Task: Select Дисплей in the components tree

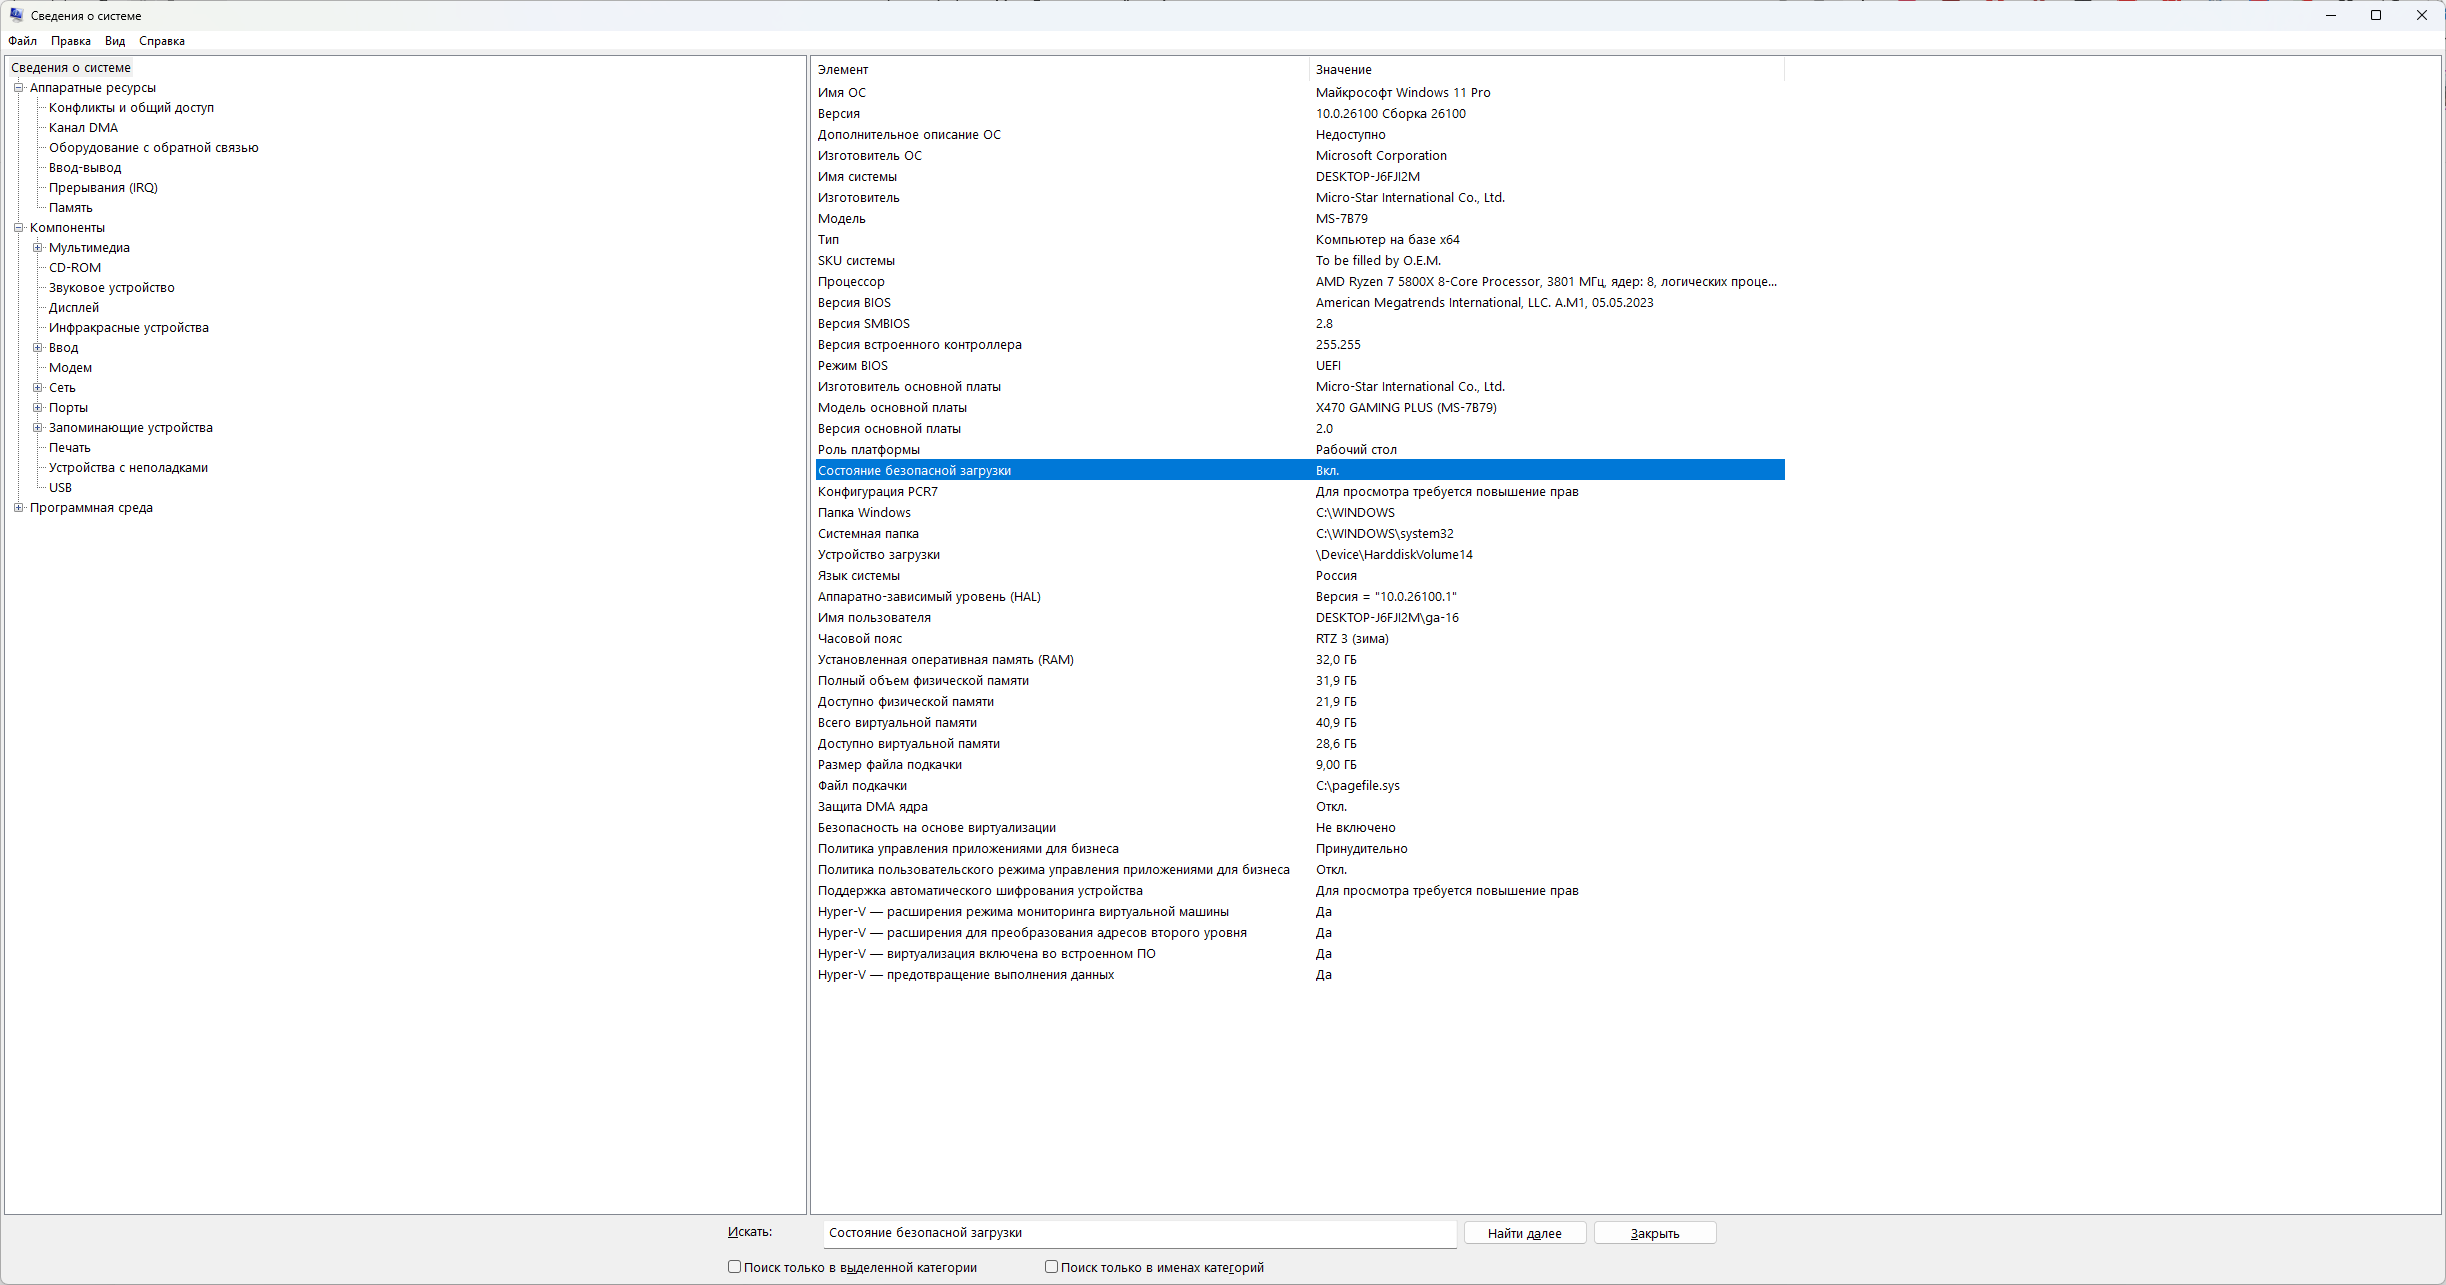Action: tap(74, 308)
